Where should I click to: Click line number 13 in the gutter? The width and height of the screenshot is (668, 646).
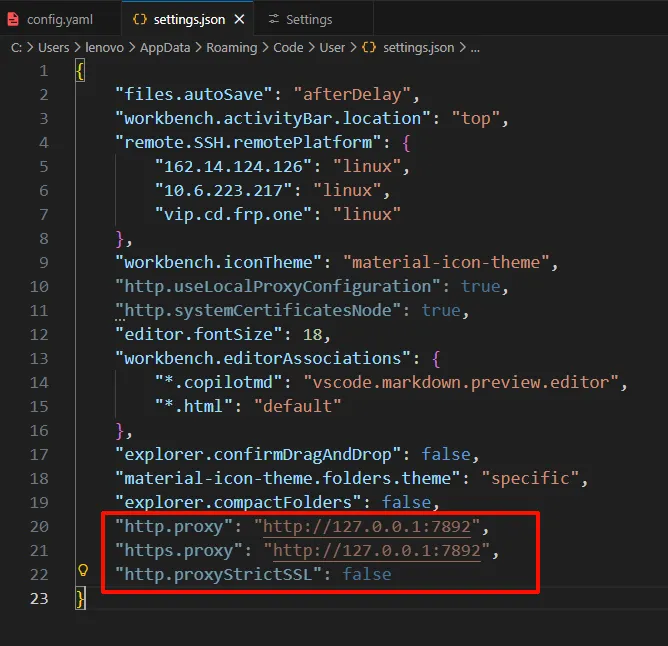pos(38,358)
